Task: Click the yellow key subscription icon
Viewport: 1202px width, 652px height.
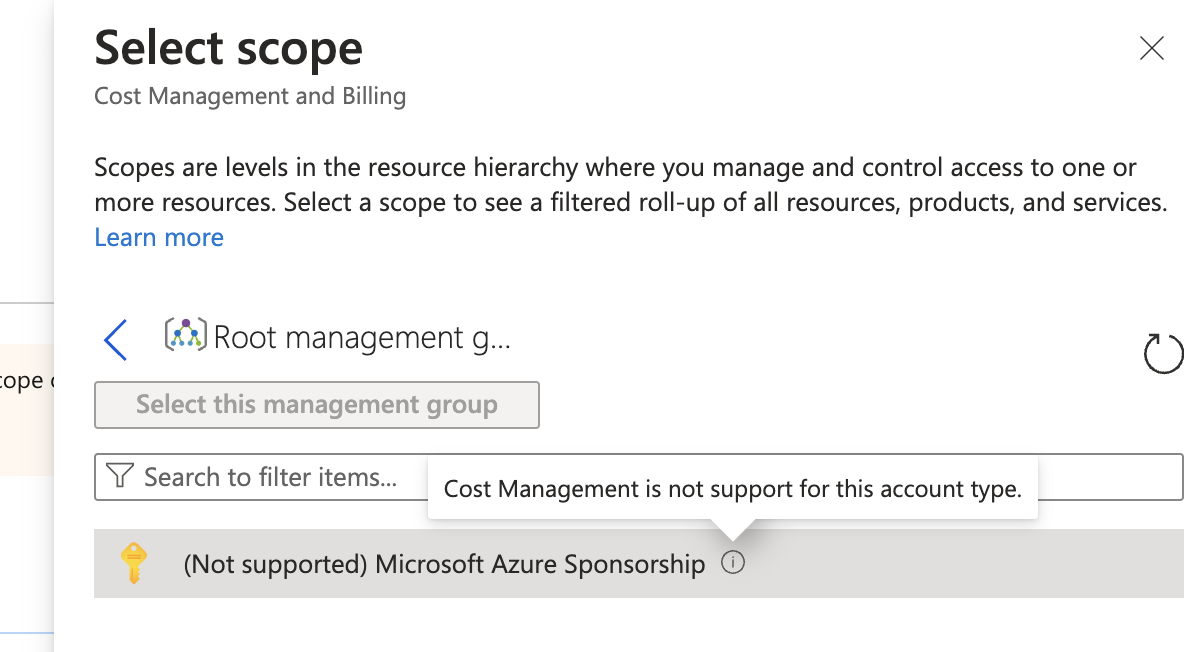Action: click(133, 563)
